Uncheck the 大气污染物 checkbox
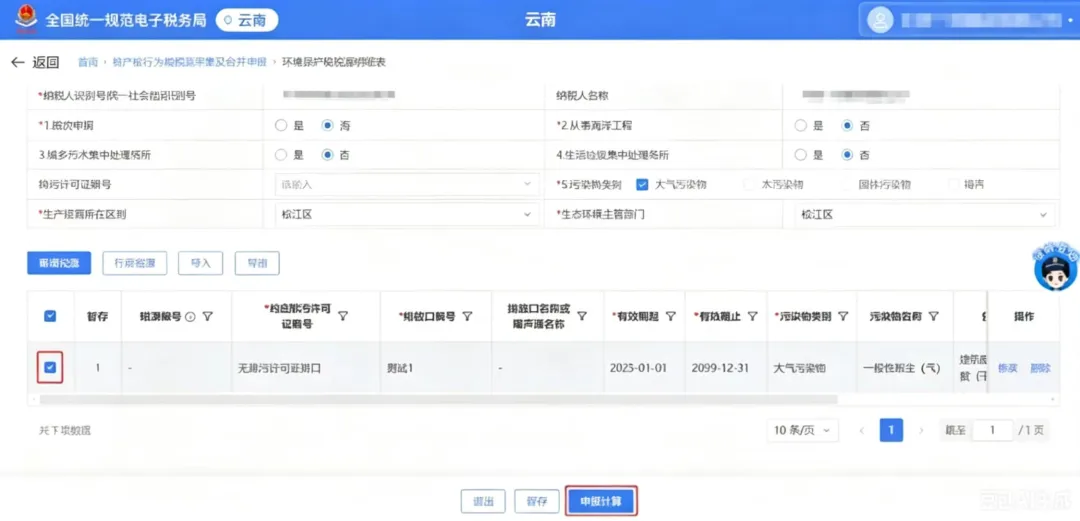 642,184
